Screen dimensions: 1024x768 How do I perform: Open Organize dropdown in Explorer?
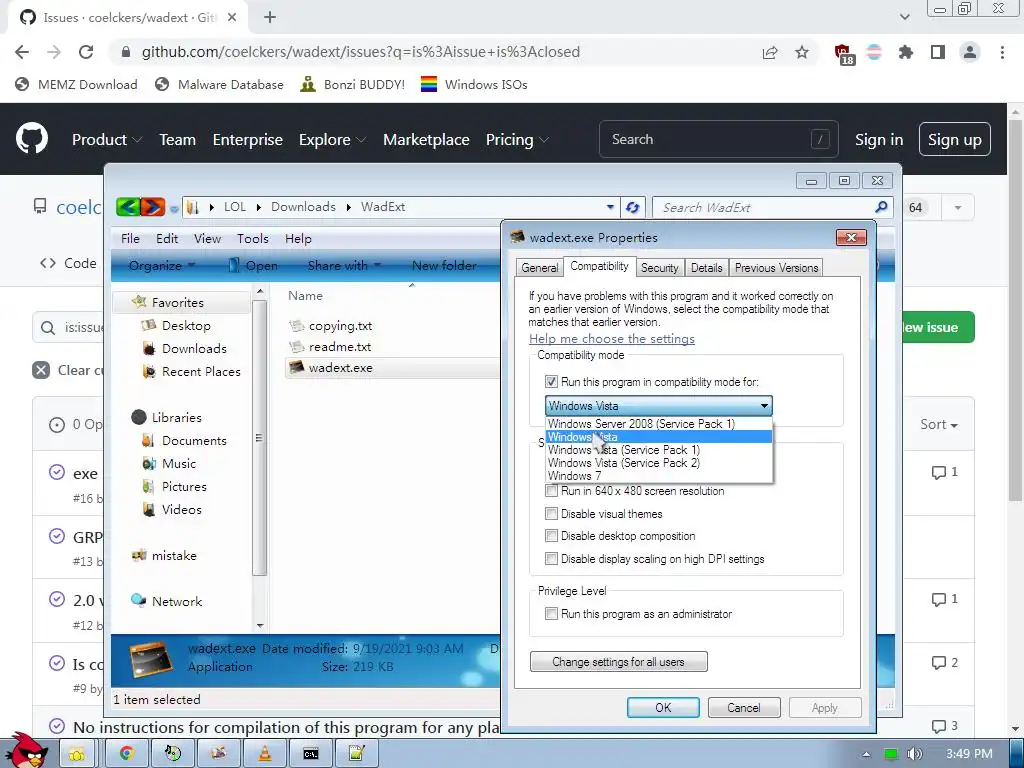[x=162, y=265]
